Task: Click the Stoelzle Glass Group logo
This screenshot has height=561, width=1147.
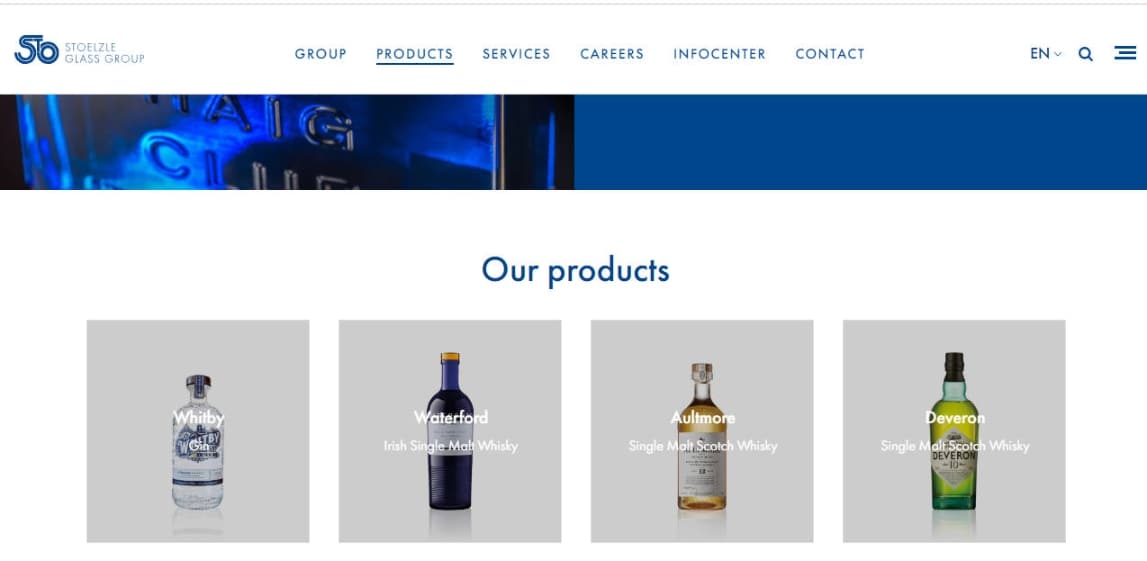Action: (x=79, y=50)
